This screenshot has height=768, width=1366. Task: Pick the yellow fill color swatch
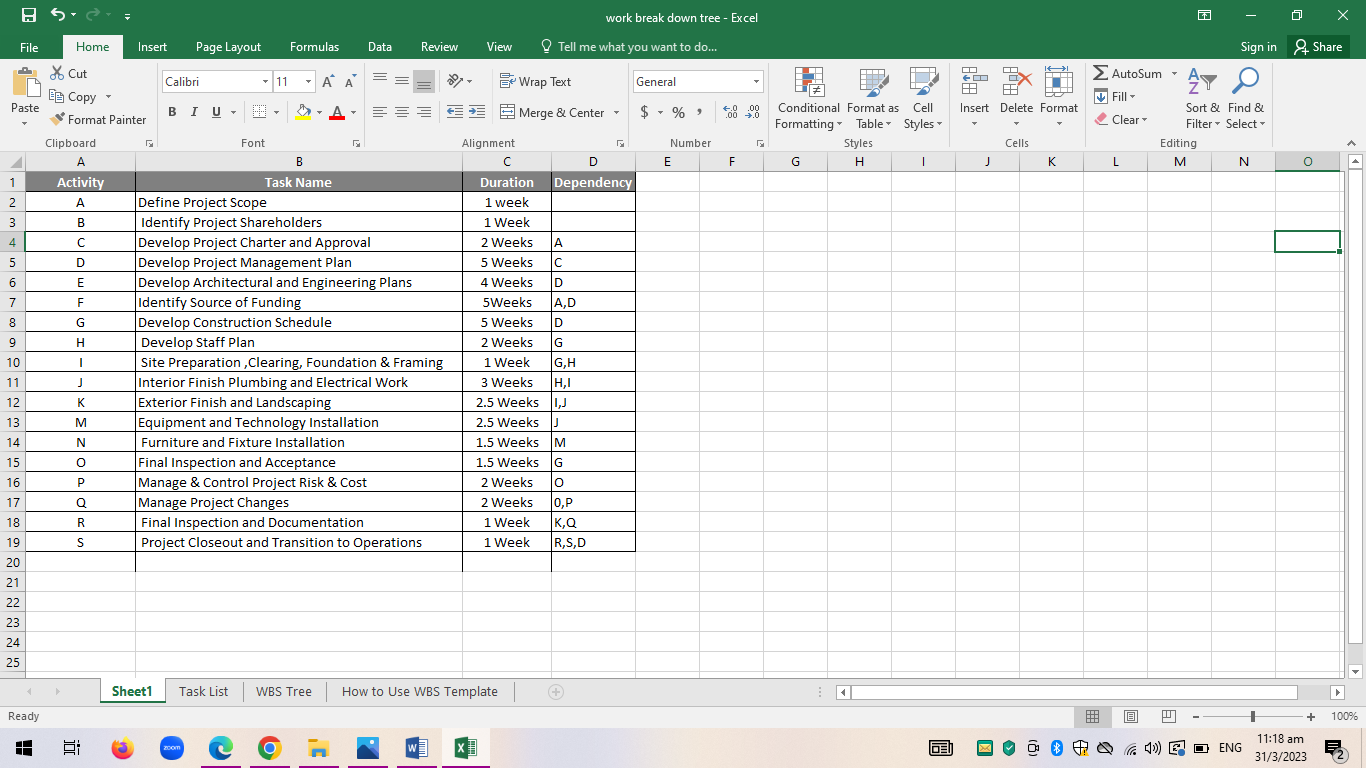[x=304, y=112]
